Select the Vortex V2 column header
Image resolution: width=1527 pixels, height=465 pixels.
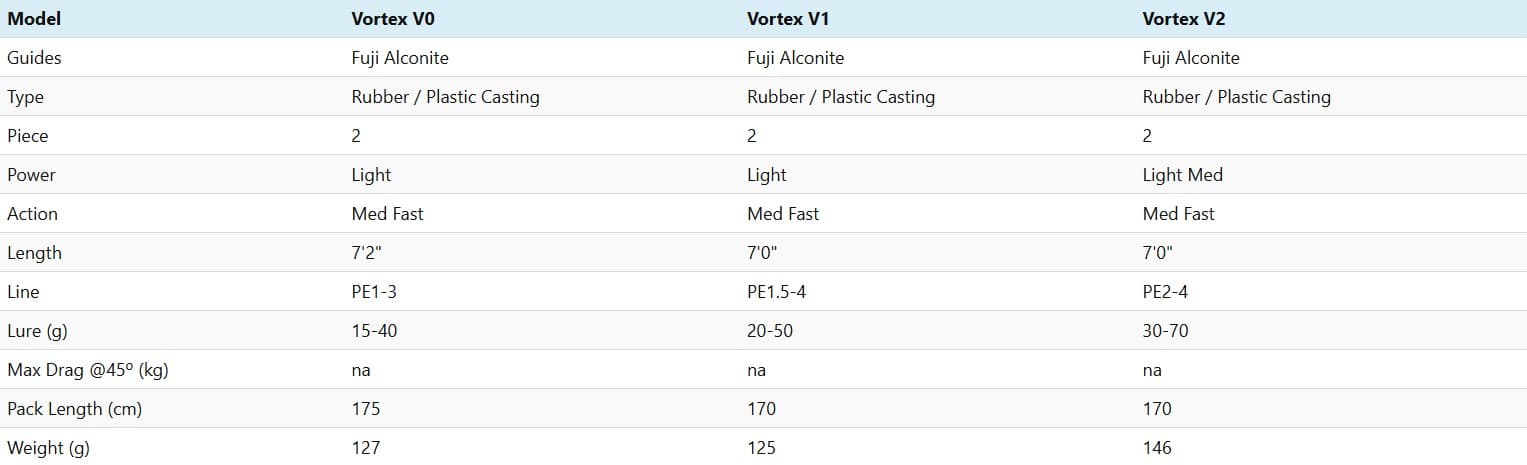click(x=1182, y=19)
